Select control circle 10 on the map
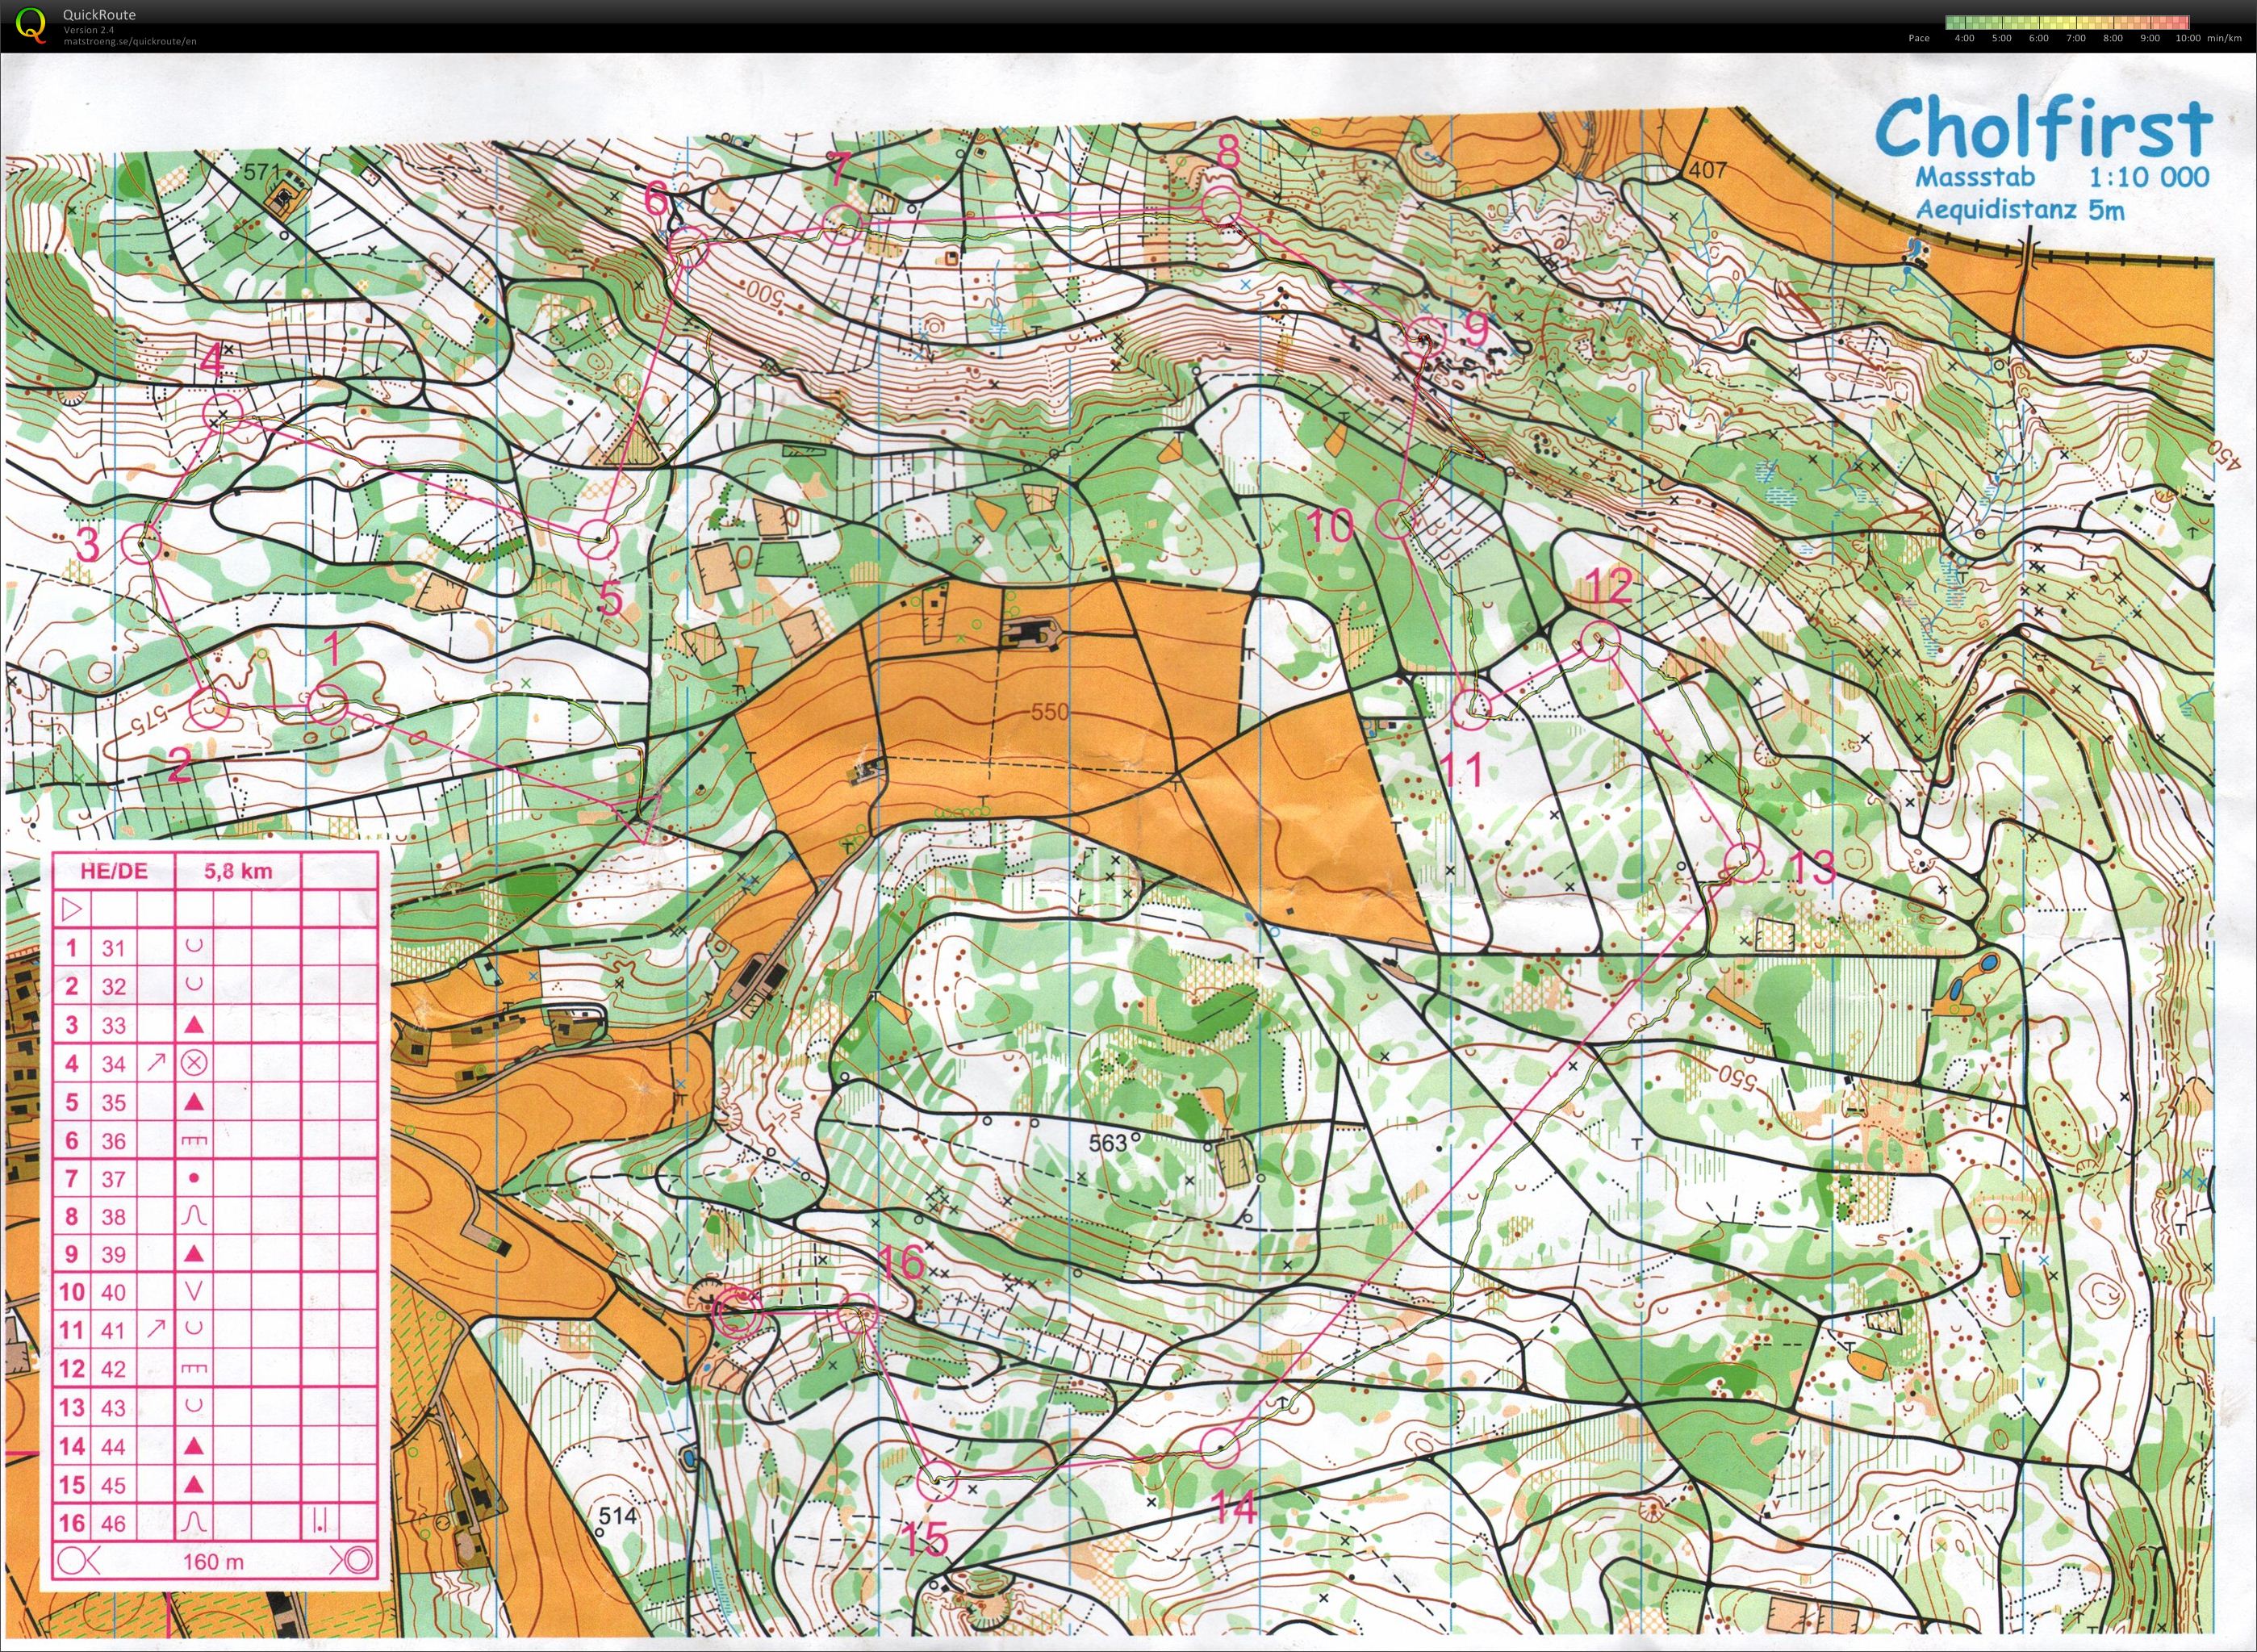2257x1652 pixels. pyautogui.click(x=1396, y=518)
